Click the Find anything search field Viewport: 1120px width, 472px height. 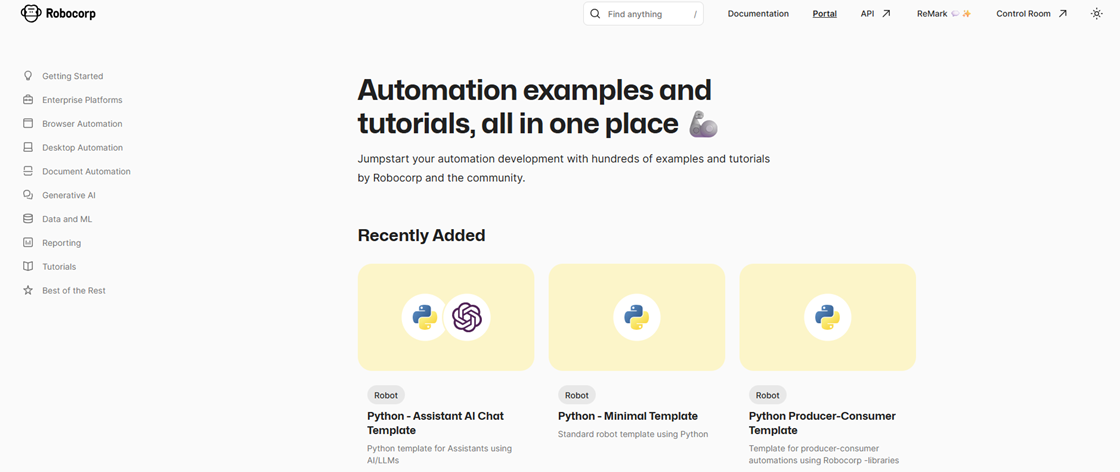pos(643,14)
